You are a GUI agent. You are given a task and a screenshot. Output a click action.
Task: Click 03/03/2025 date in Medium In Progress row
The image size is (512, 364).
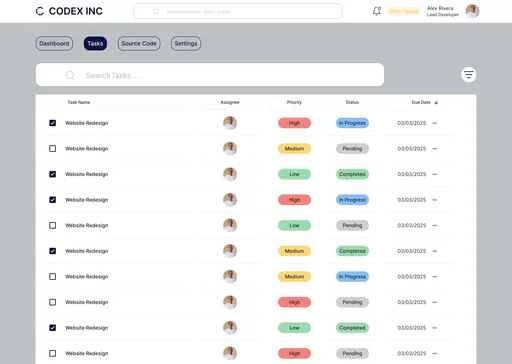click(412, 277)
